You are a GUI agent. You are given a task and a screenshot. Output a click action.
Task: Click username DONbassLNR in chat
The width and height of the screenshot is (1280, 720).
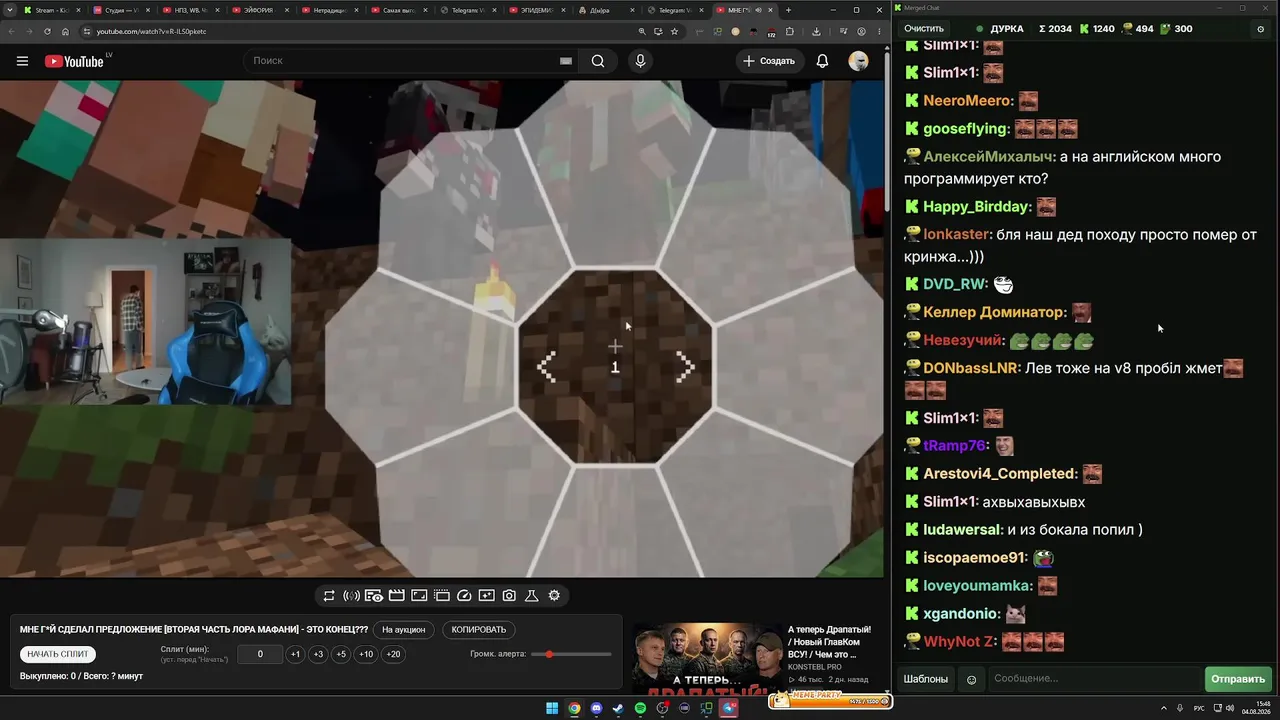pos(971,368)
